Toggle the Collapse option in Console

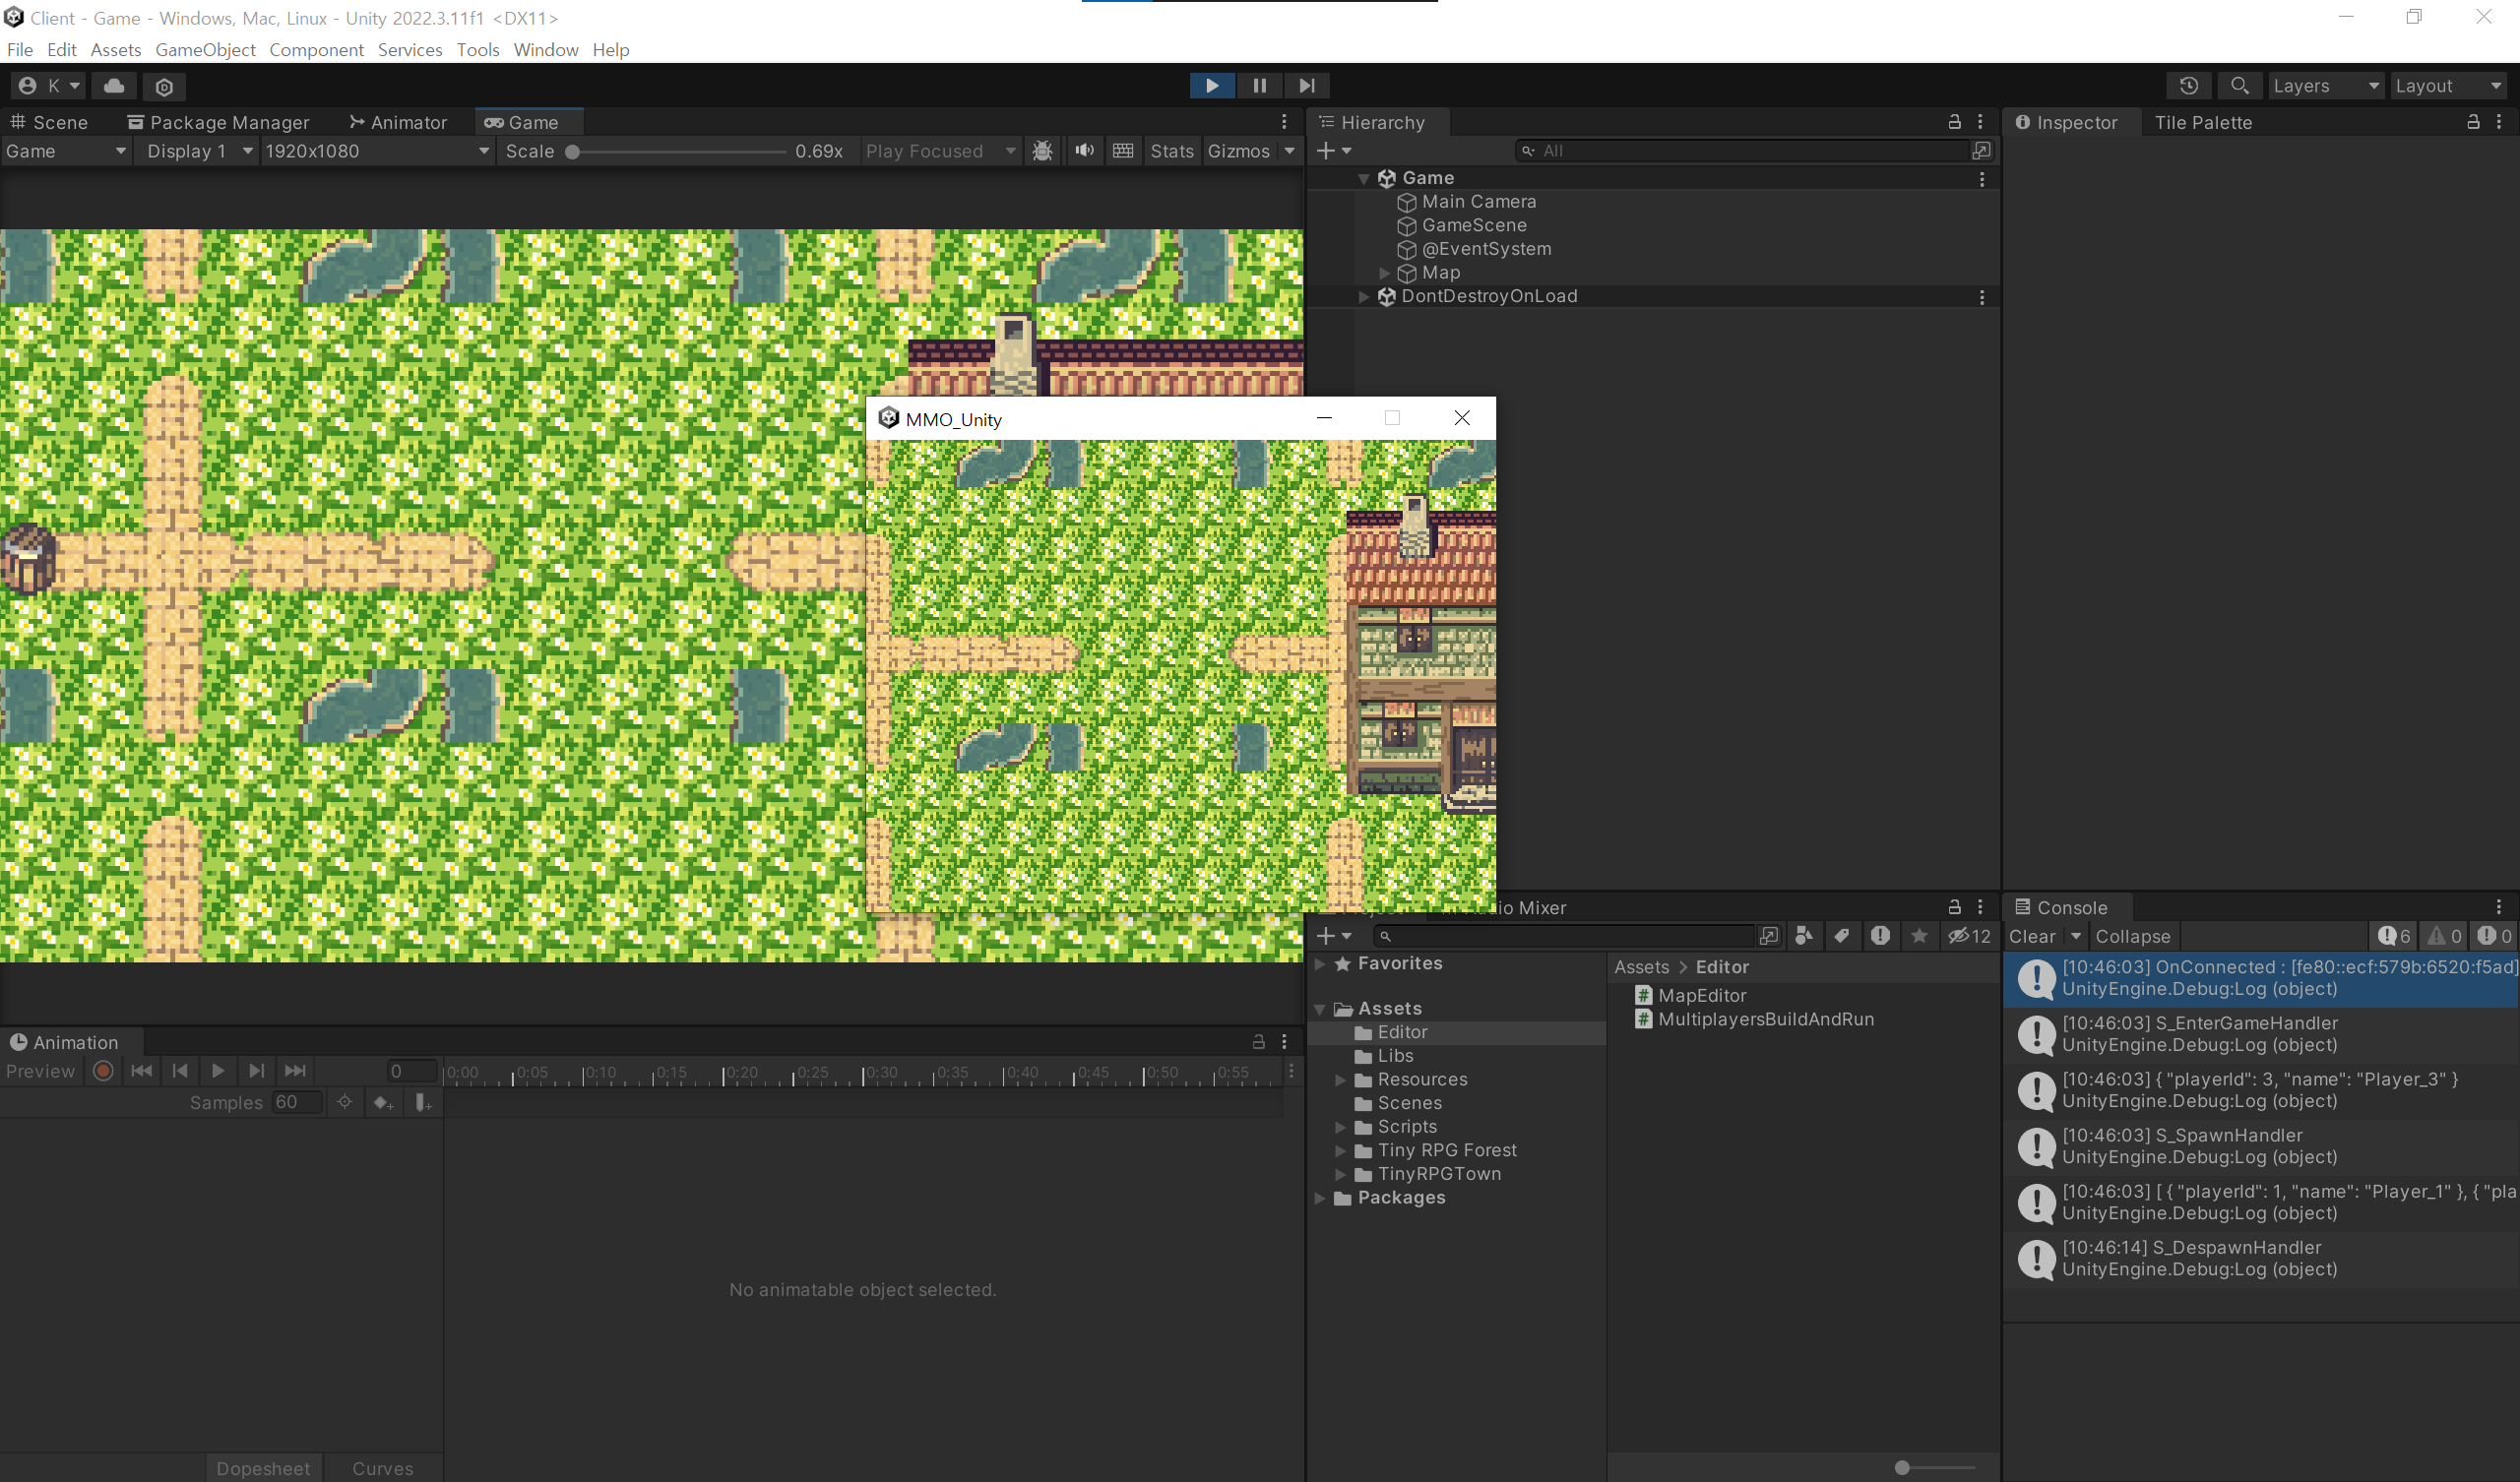click(x=2132, y=936)
